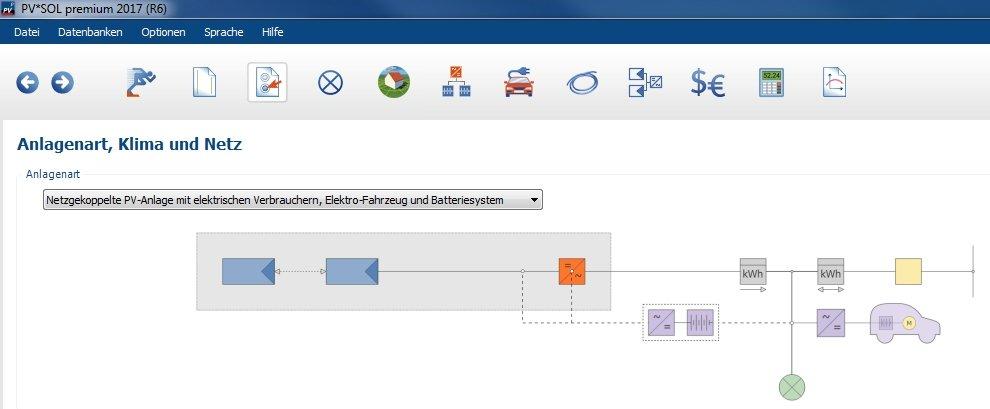
Task: Open the blank document project data icon
Action: tap(204, 82)
